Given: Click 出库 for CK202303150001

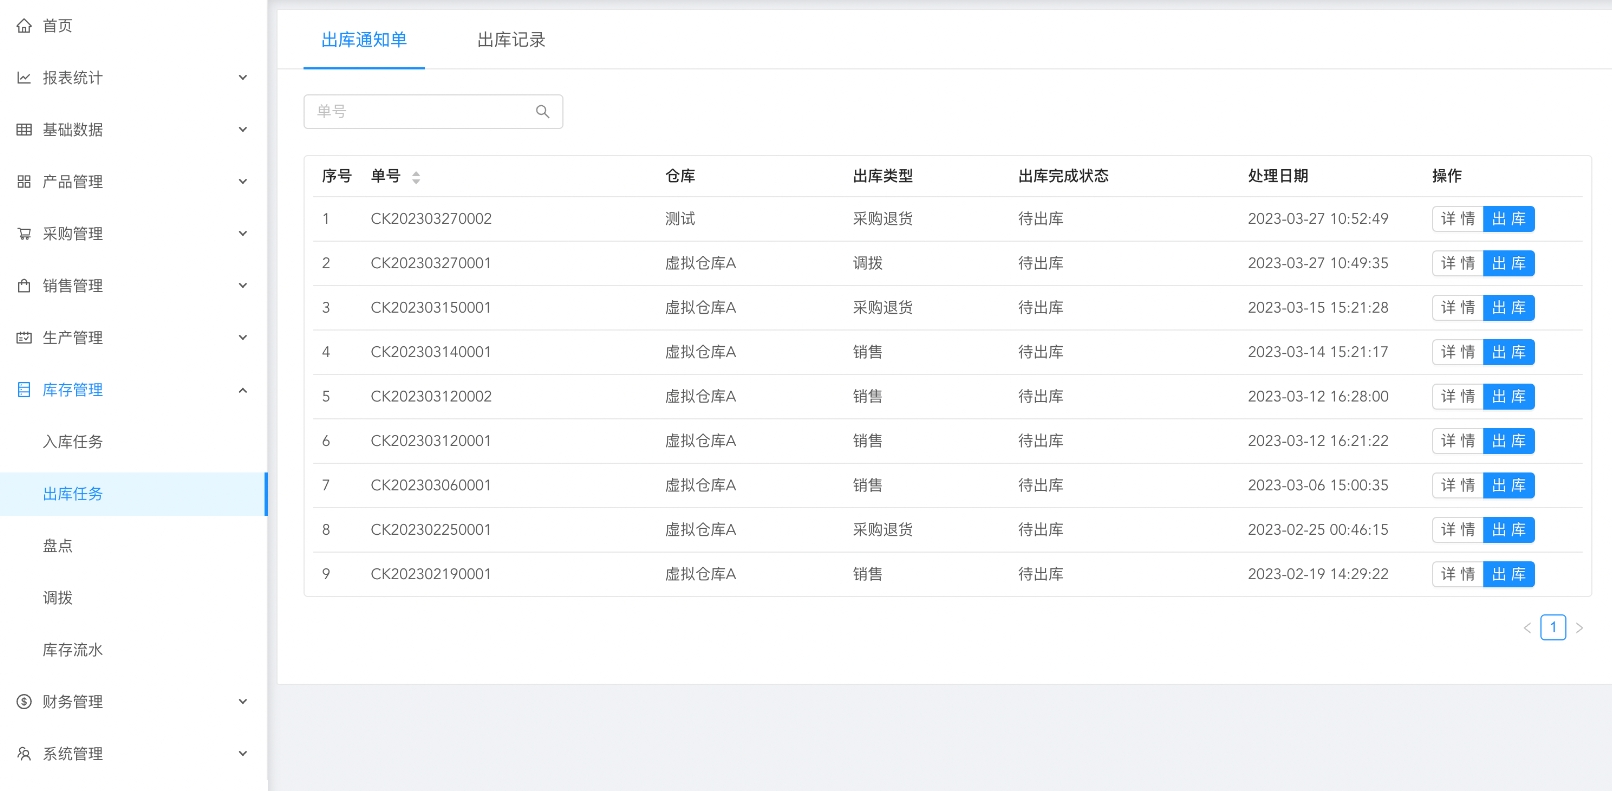Looking at the screenshot, I should 1509,308.
